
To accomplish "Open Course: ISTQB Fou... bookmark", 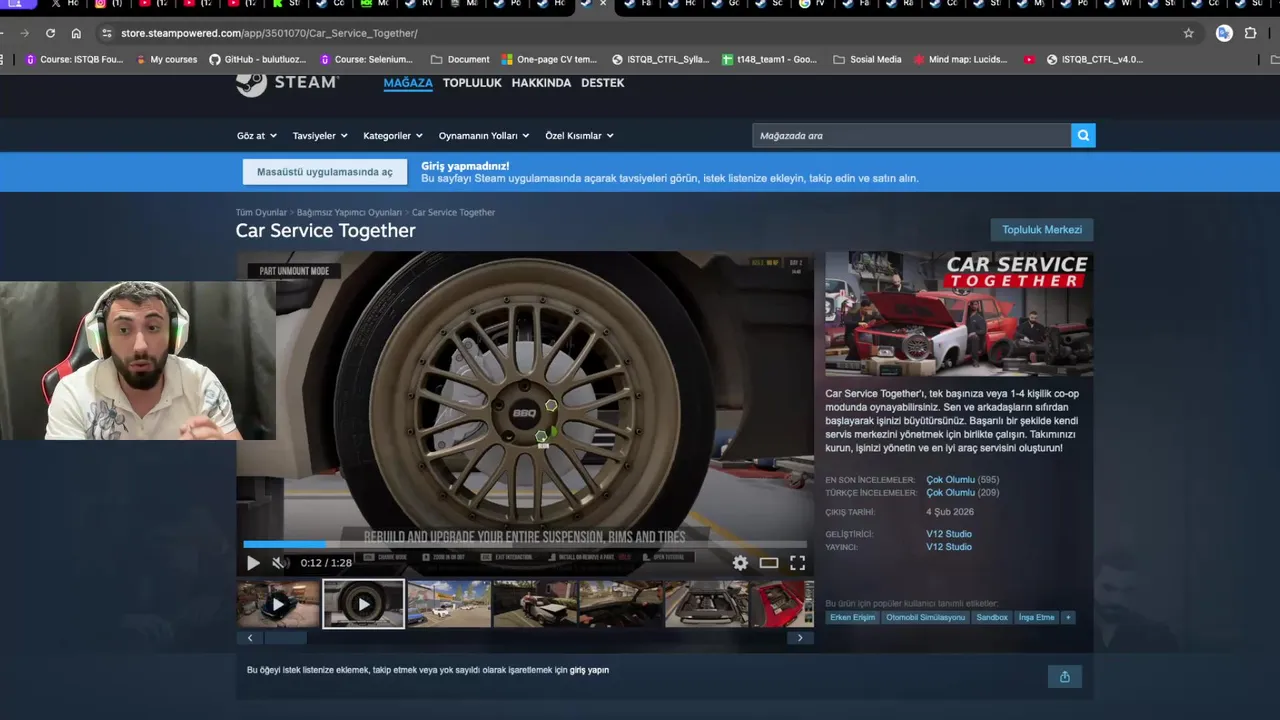I will pos(74,59).
